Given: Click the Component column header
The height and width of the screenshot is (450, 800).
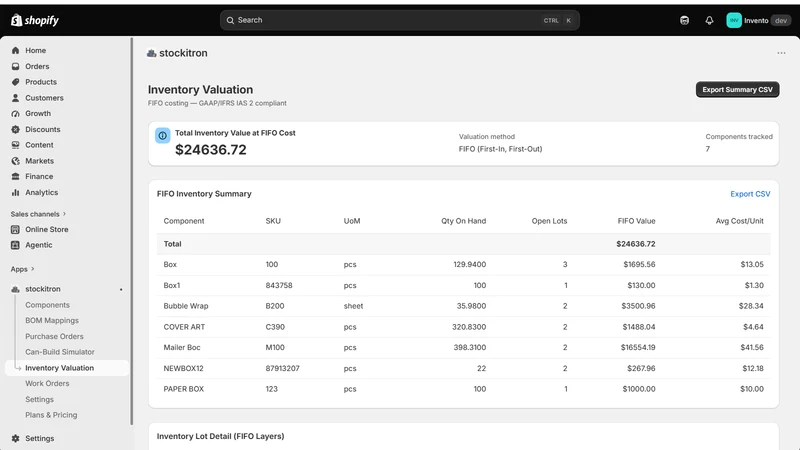Looking at the screenshot, I should coord(184,221).
